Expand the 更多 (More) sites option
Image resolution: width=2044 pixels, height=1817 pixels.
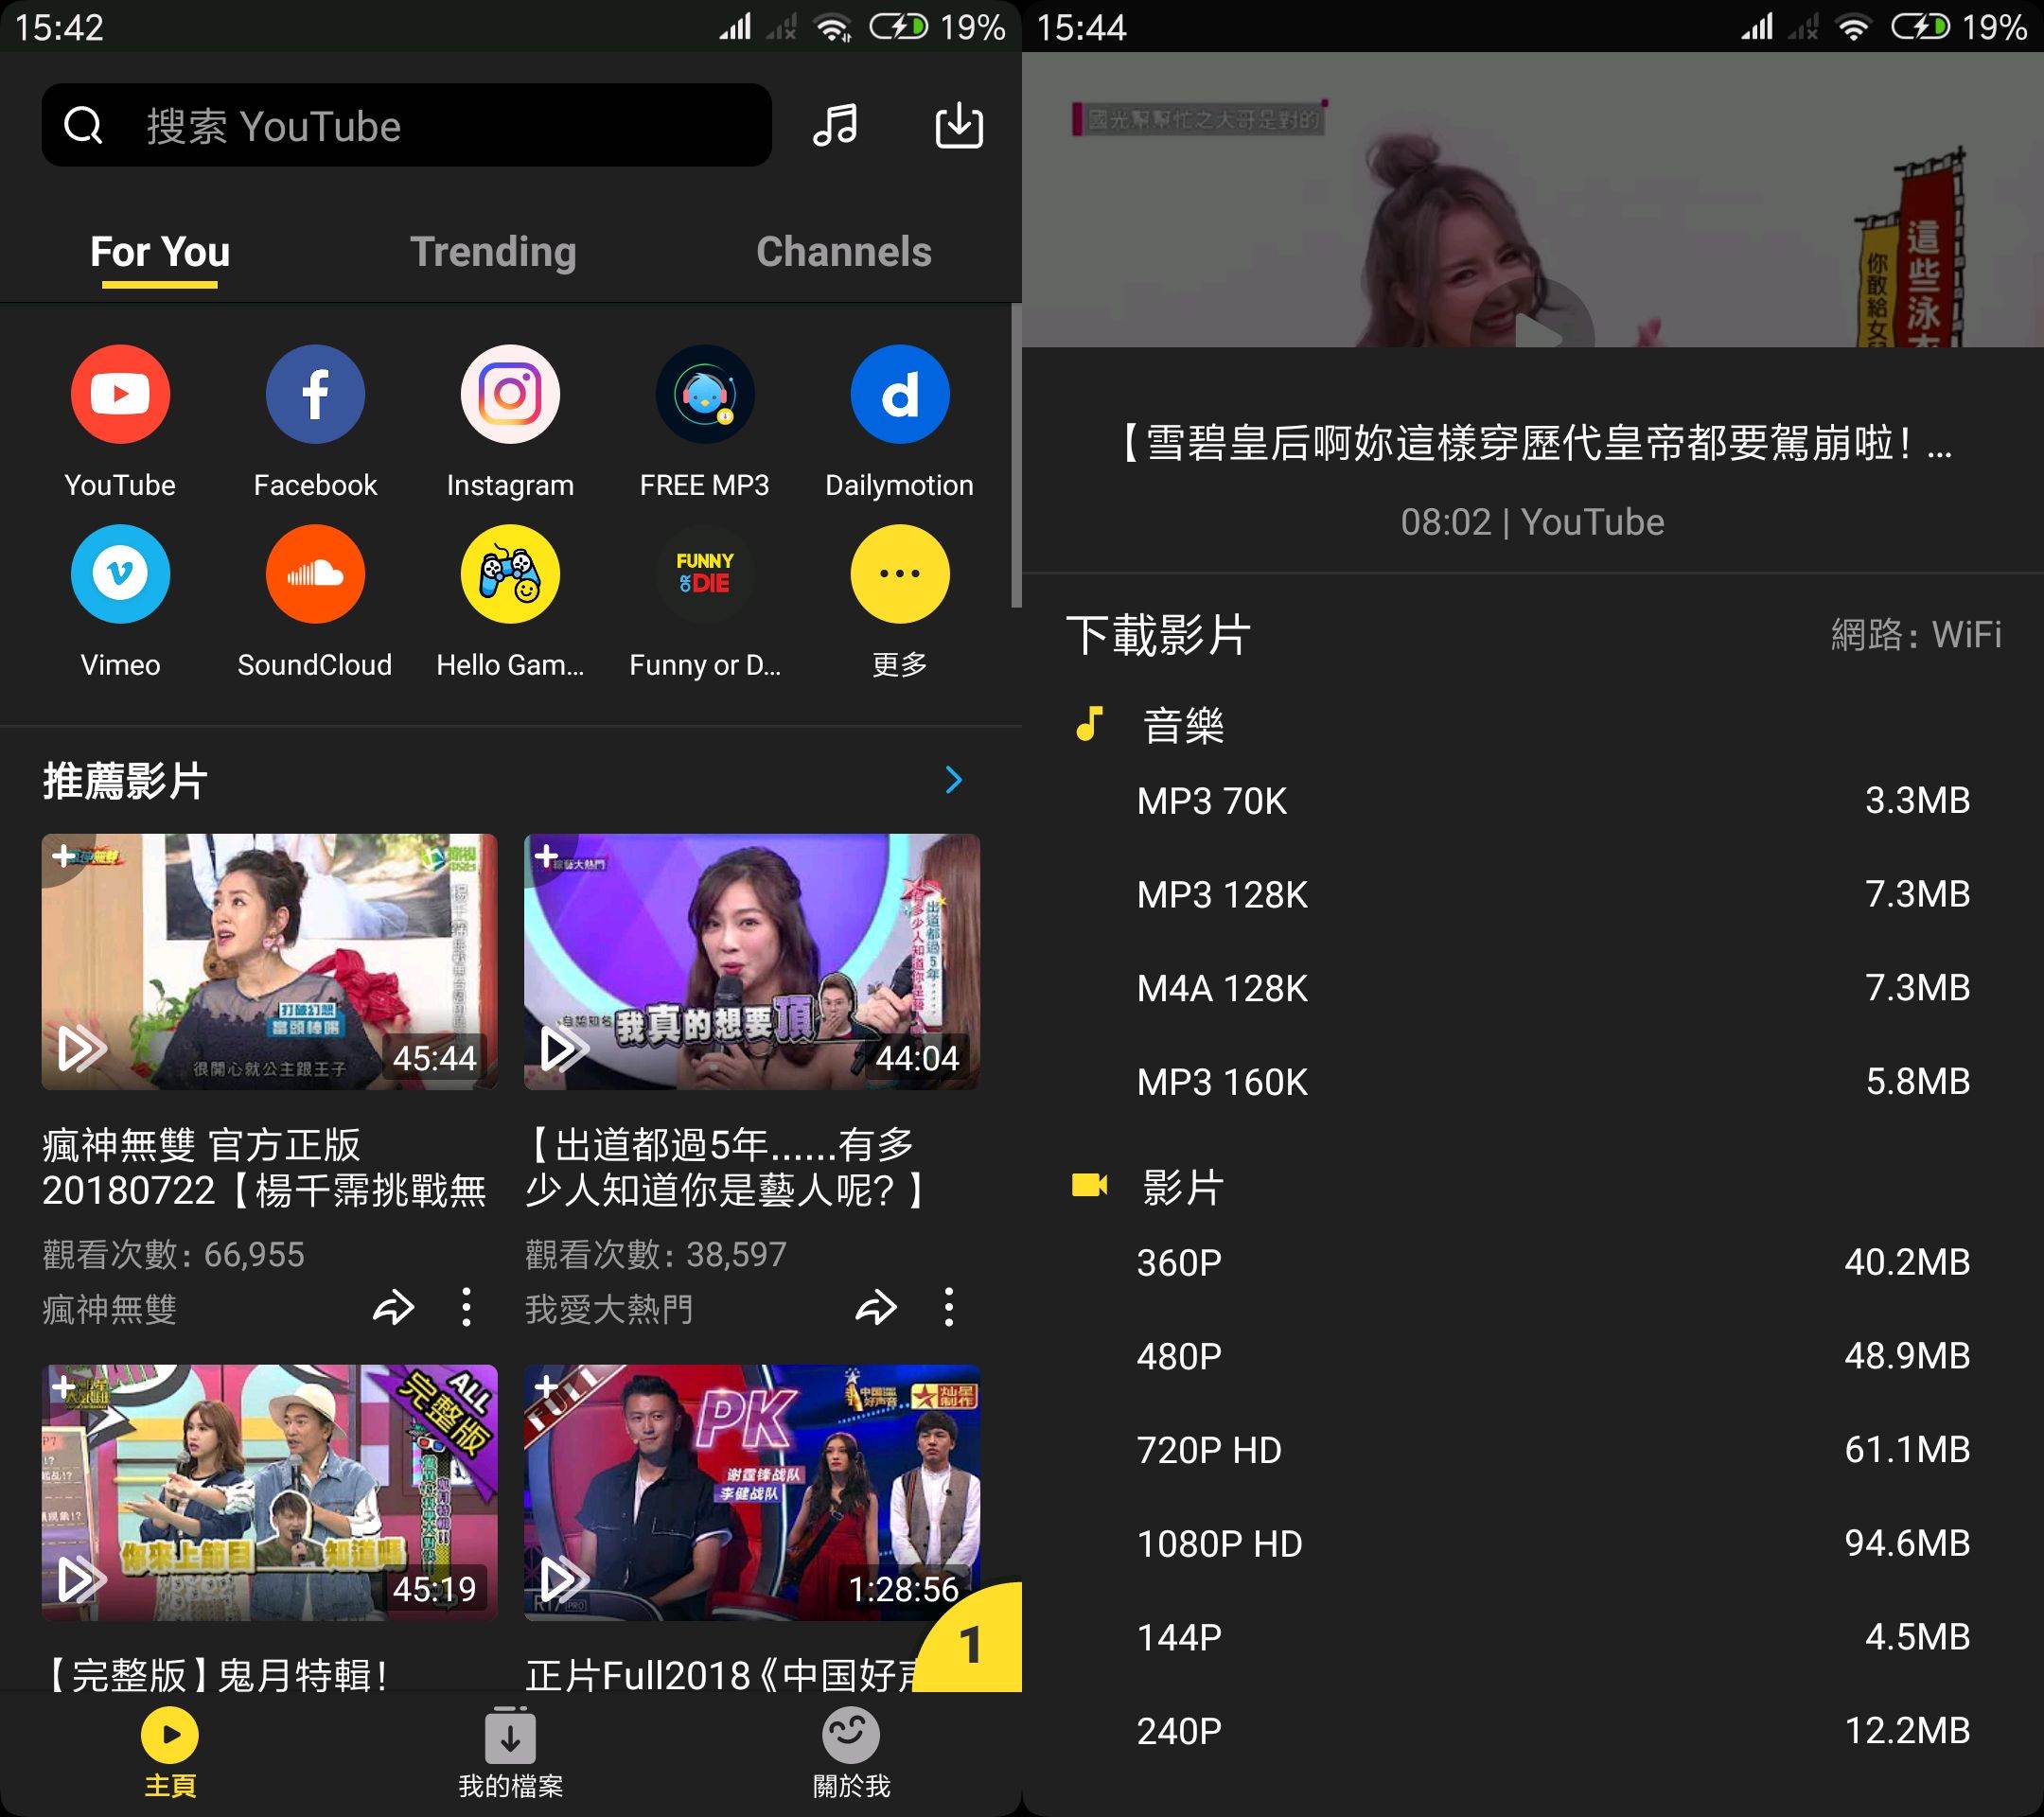point(899,573)
